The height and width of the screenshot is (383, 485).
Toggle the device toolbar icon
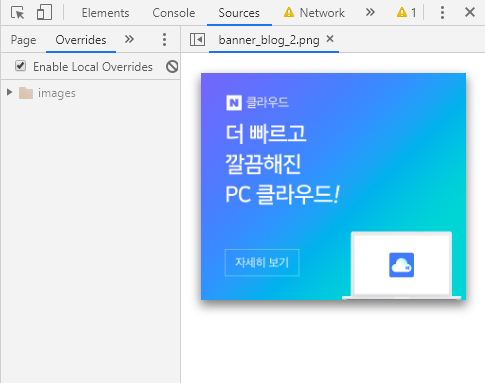click(x=44, y=13)
